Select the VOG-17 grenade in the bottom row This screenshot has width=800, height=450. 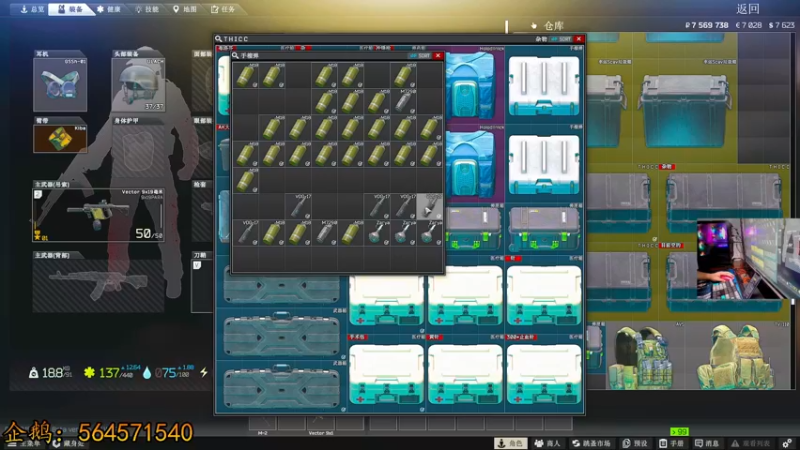coord(246,233)
